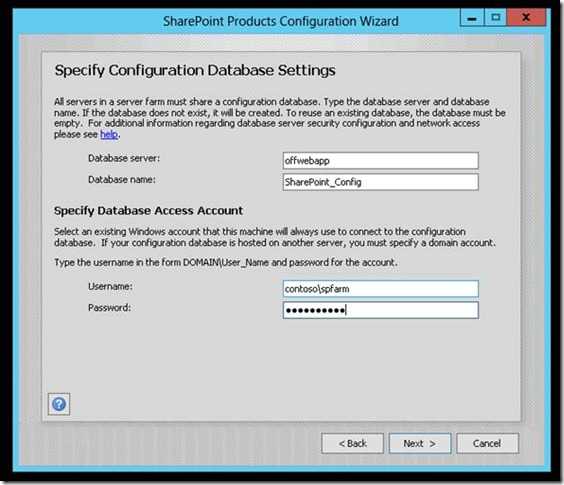This screenshot has width=564, height=485.
Task: Click Specify Configuration Database Settings heading
Action: 195,71
